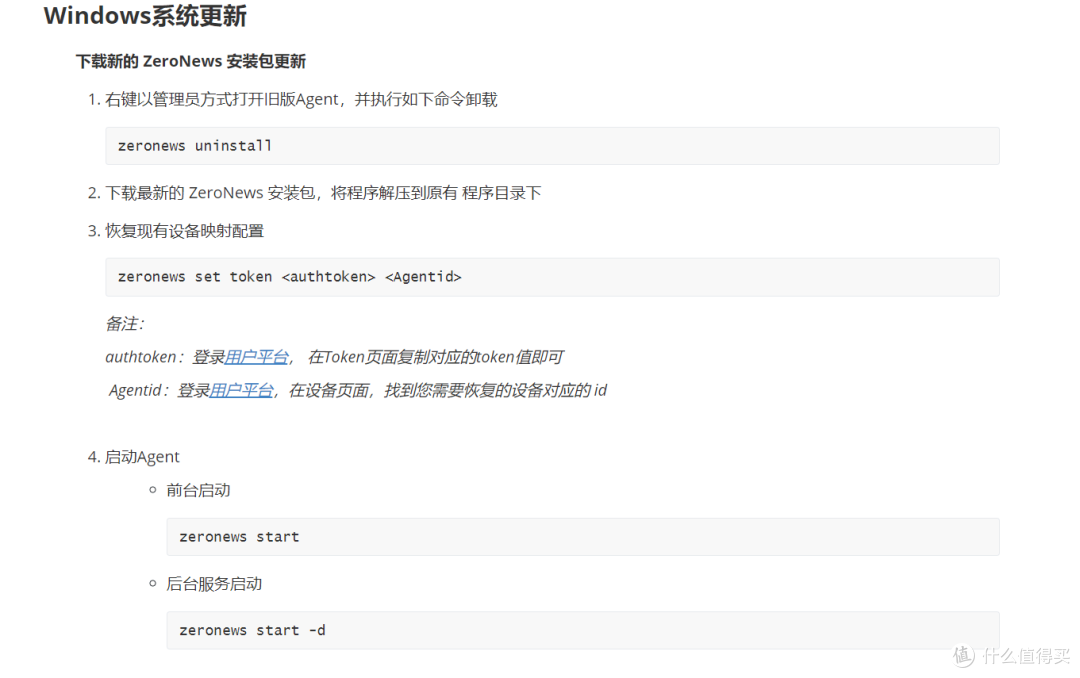Click the code block zeronews uninstall
The width and height of the screenshot is (1080, 678).
[x=552, y=145]
